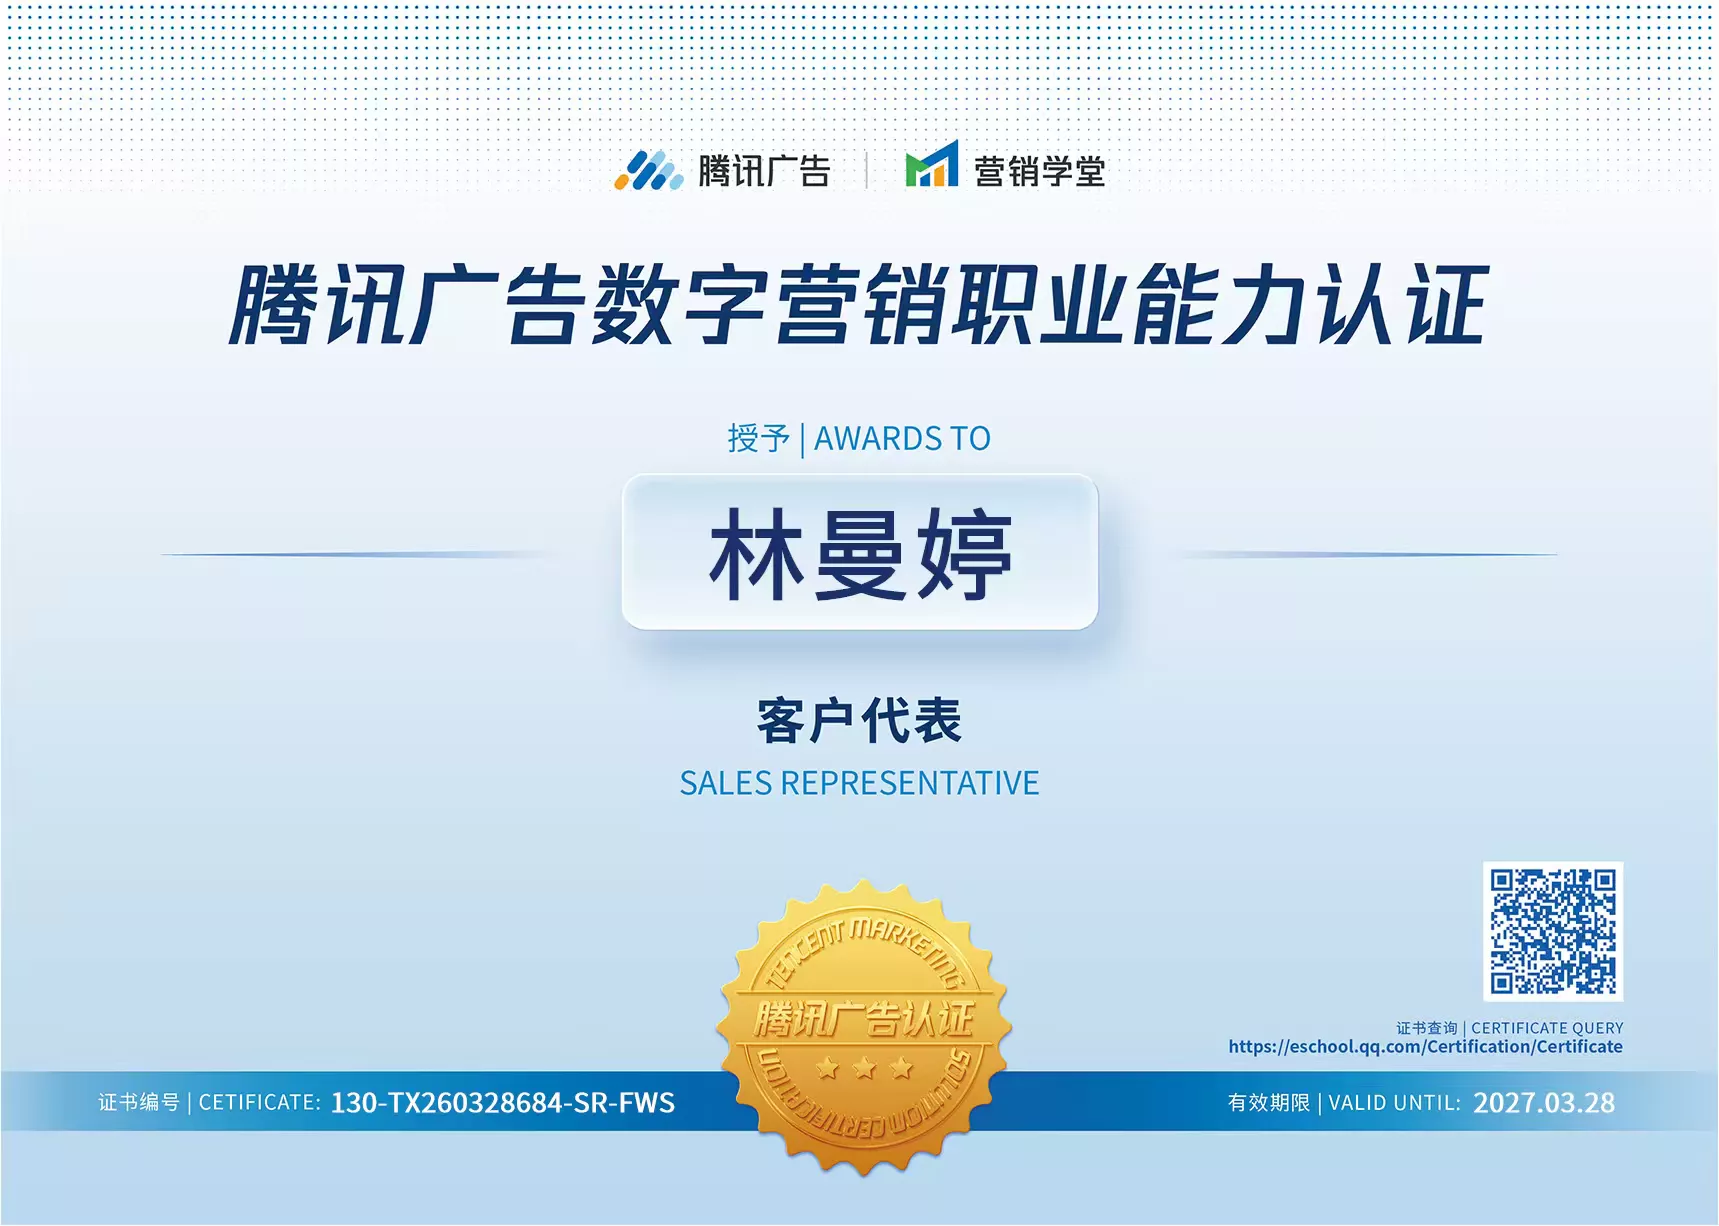Click the 客户代表 role title
Image resolution: width=1719 pixels, height=1226 pixels.
[x=859, y=721]
